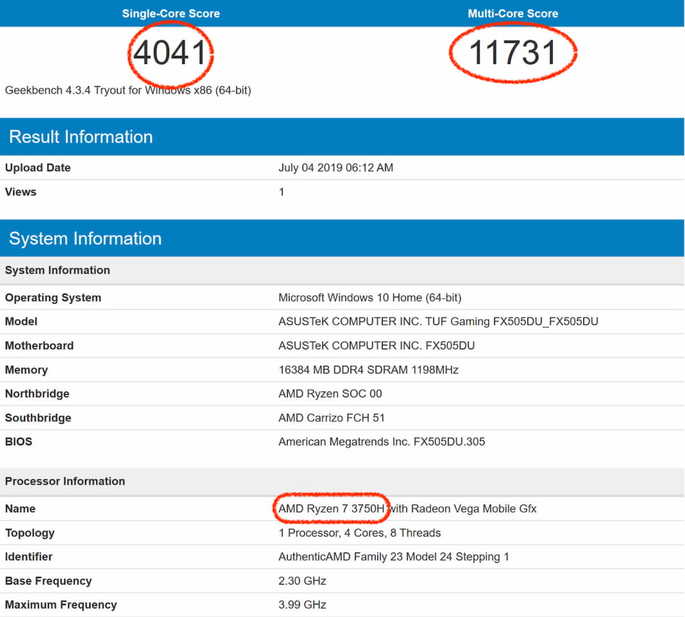Select the Views count value 1
The width and height of the screenshot is (685, 617).
tap(282, 192)
